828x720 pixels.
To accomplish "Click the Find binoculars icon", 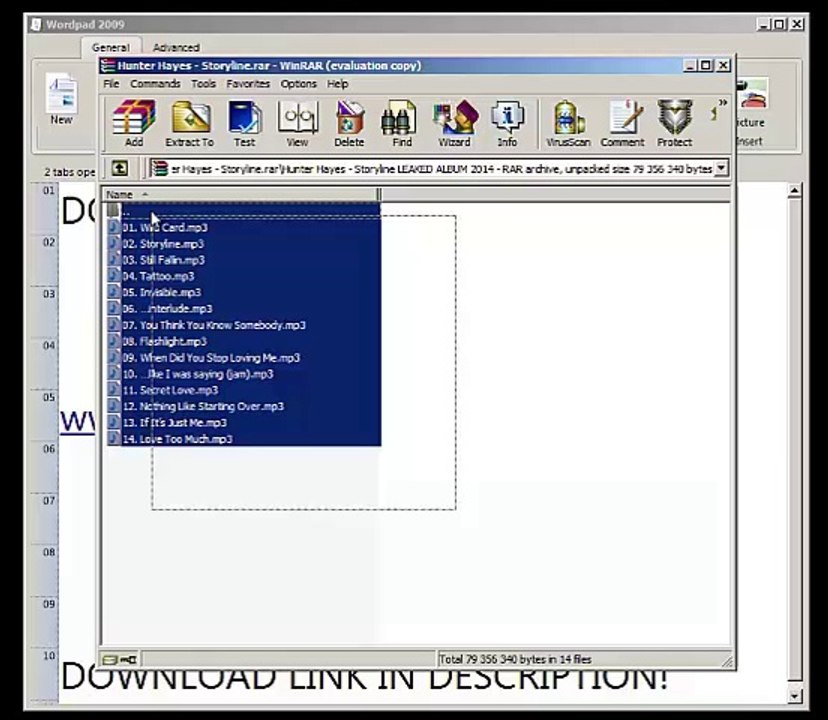I will tap(399, 117).
